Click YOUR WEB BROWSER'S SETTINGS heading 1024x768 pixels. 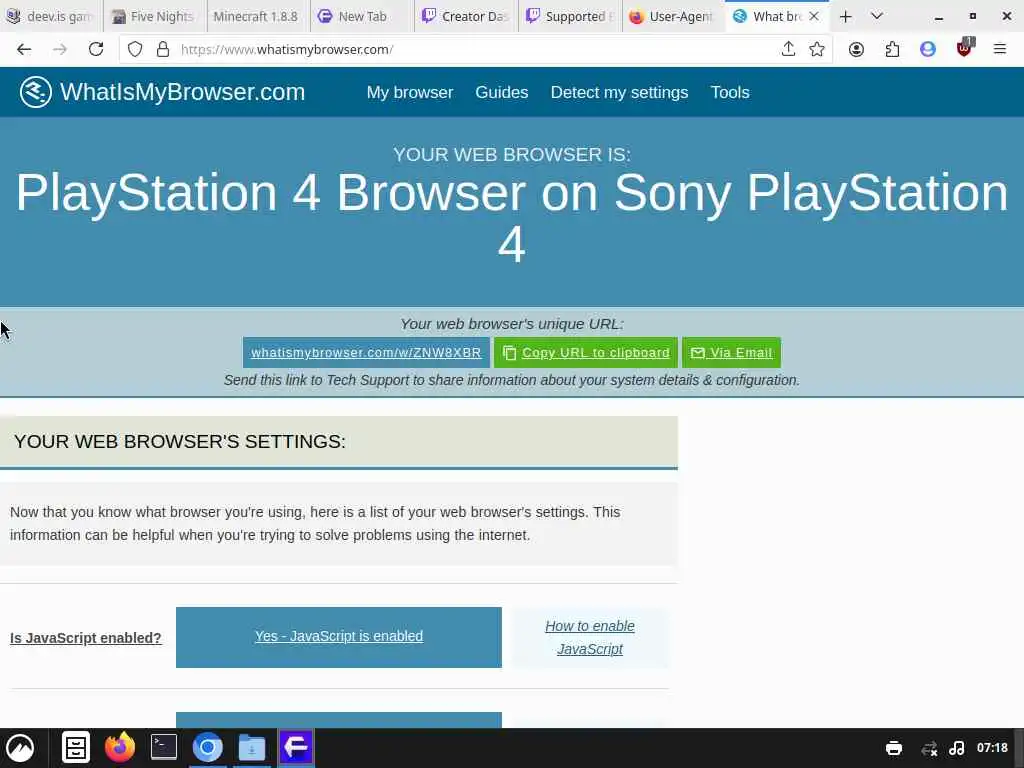click(180, 441)
